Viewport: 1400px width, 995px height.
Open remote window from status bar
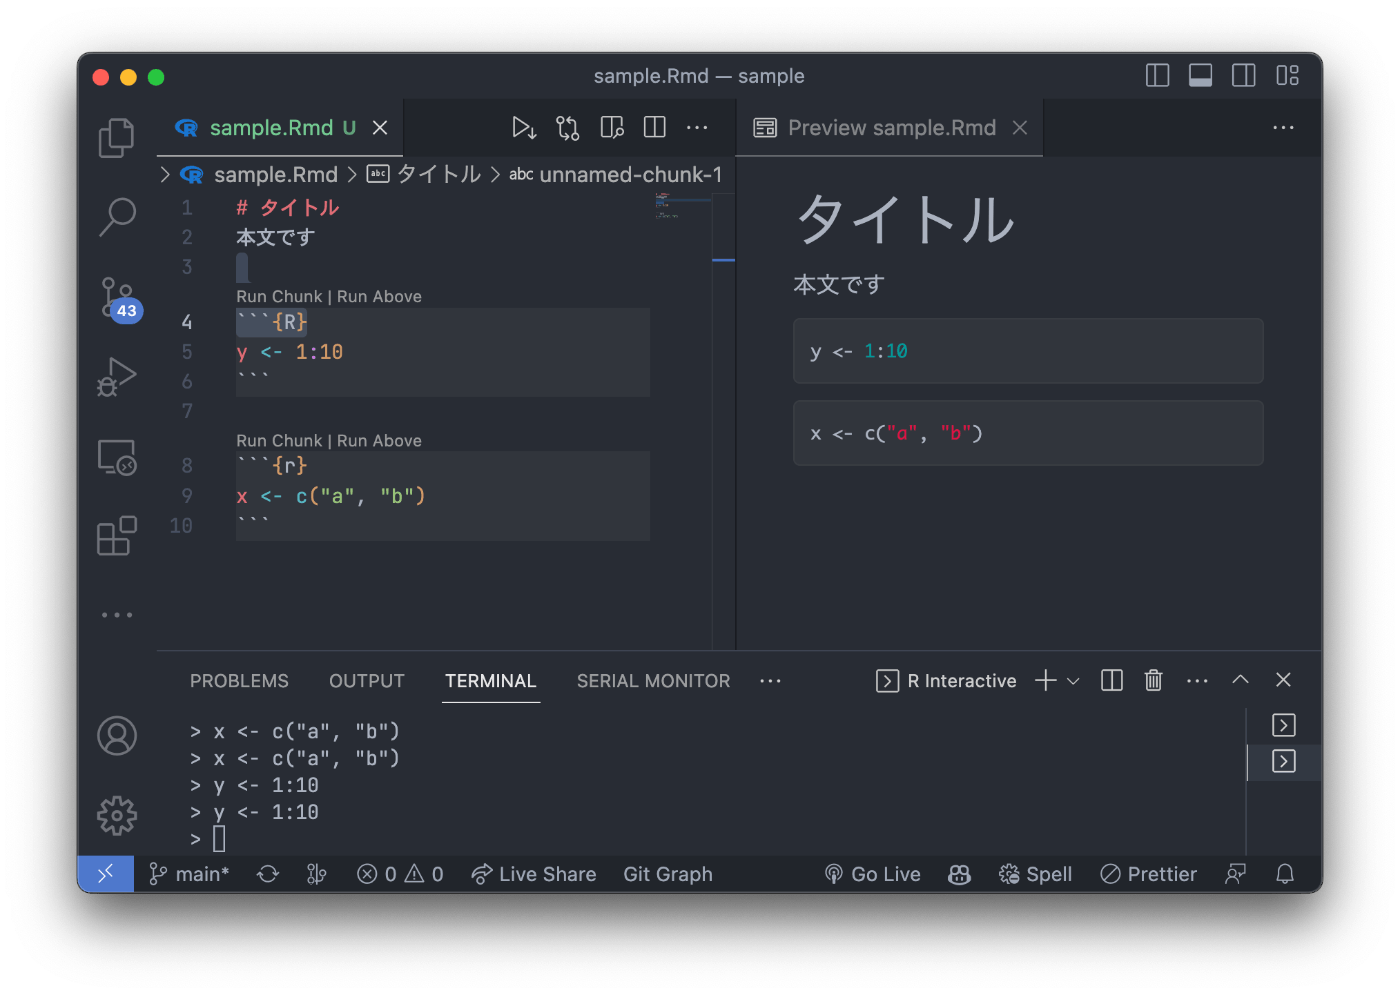105,874
